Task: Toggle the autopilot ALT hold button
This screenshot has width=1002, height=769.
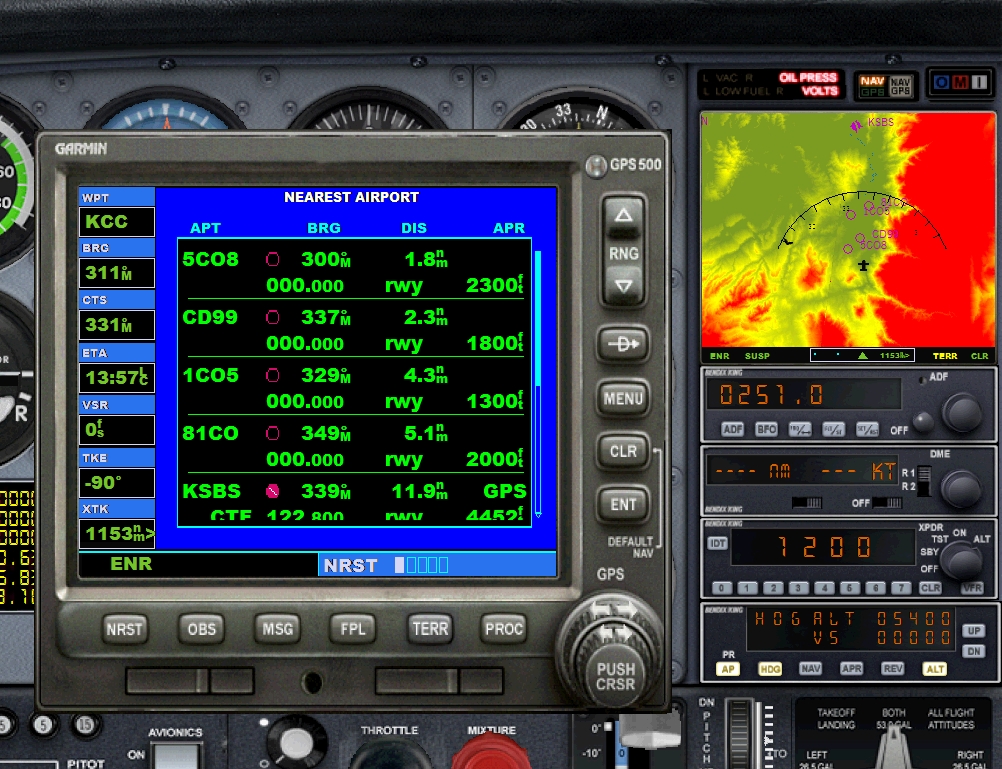Action: (x=934, y=669)
